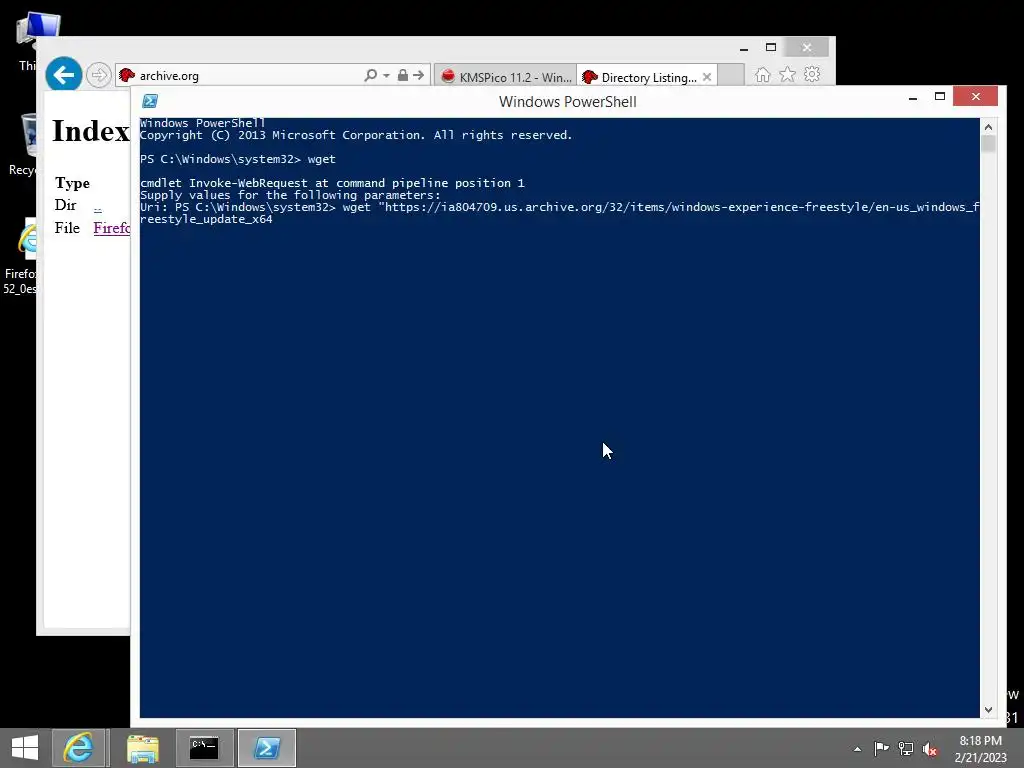The width and height of the screenshot is (1024, 768).
Task: Maximize the Windows PowerShell window
Action: [x=940, y=97]
